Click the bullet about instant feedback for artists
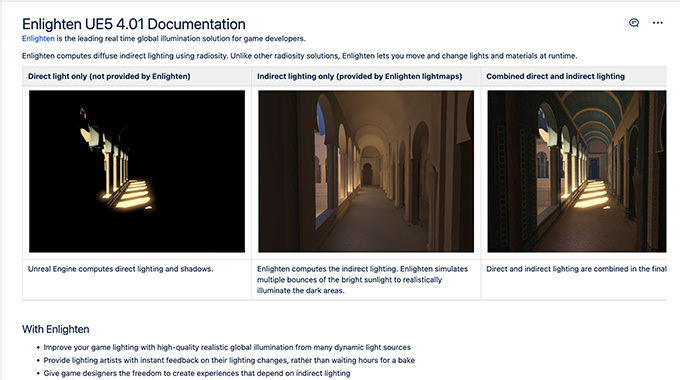 point(229,360)
